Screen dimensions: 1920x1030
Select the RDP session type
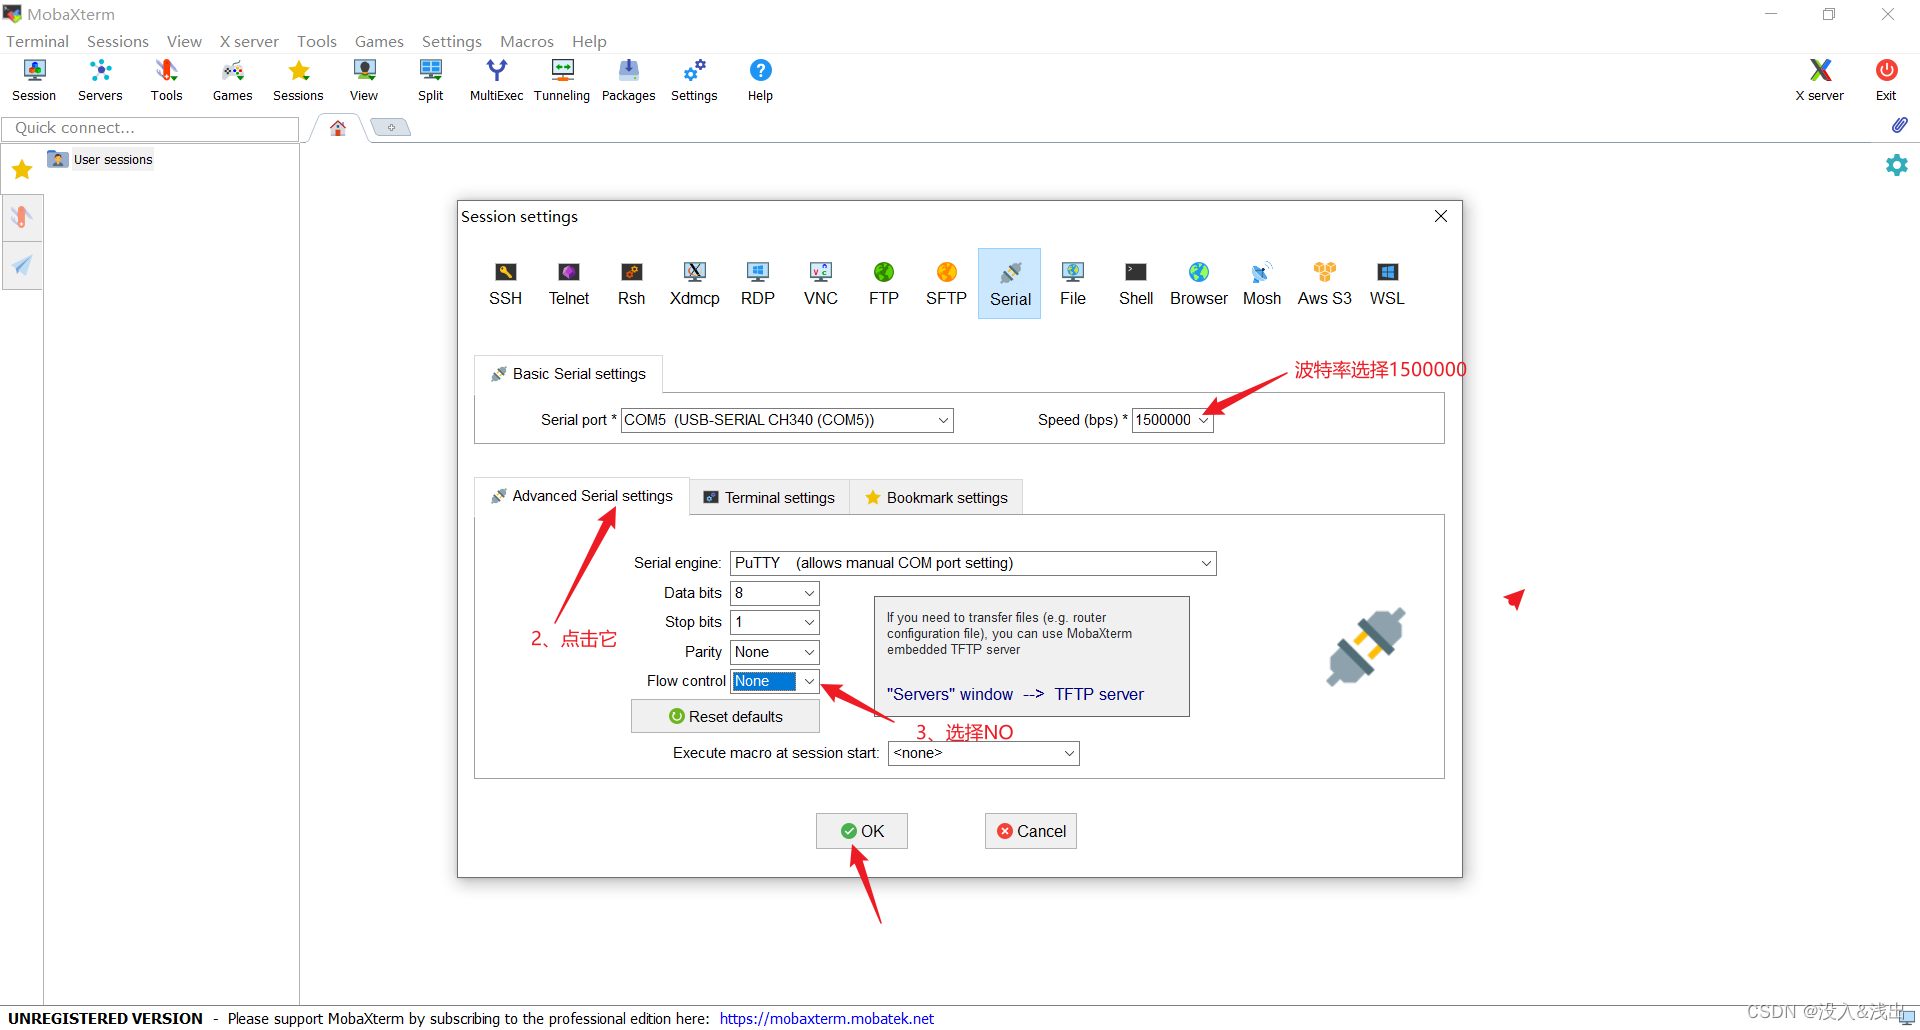[758, 284]
